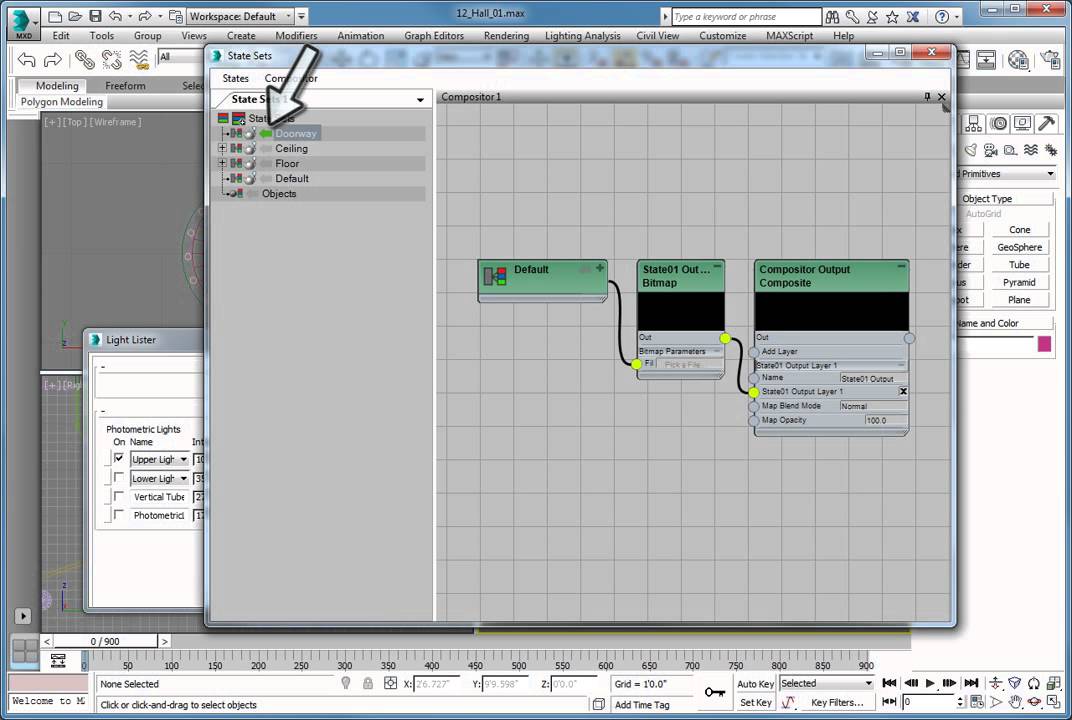Click the binoculars search icon
This screenshot has height=720, width=1072.
pyautogui.click(x=832, y=17)
